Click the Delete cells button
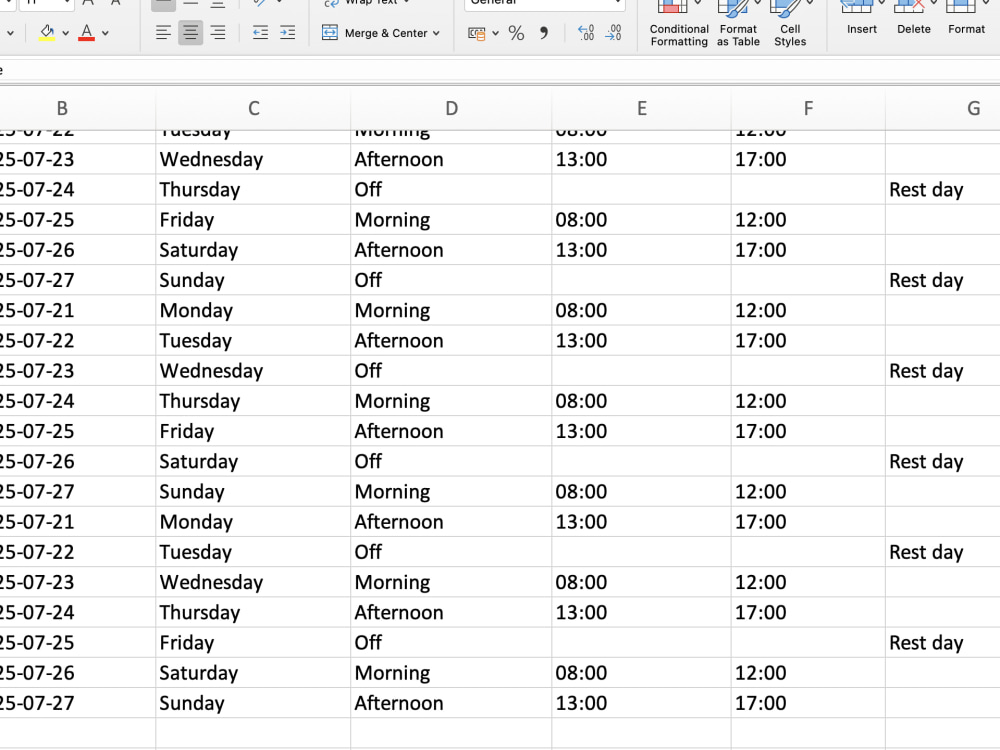Screen dimensions: 1000x750 pyautogui.click(x=913, y=18)
